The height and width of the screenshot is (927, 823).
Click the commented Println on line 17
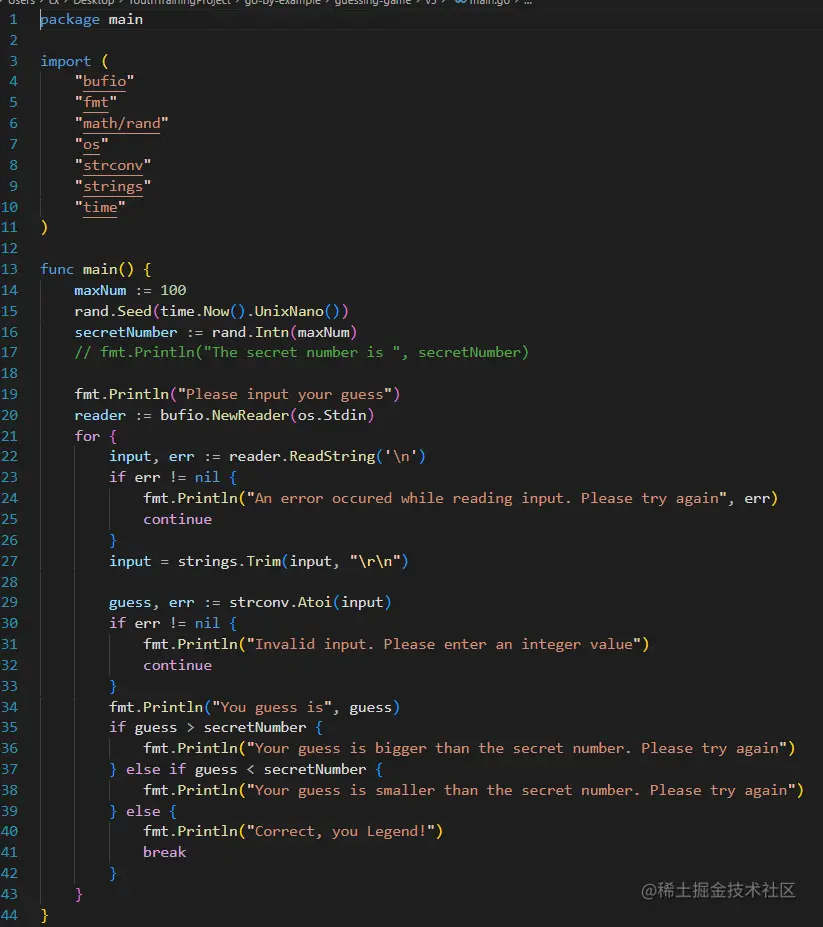click(x=302, y=352)
